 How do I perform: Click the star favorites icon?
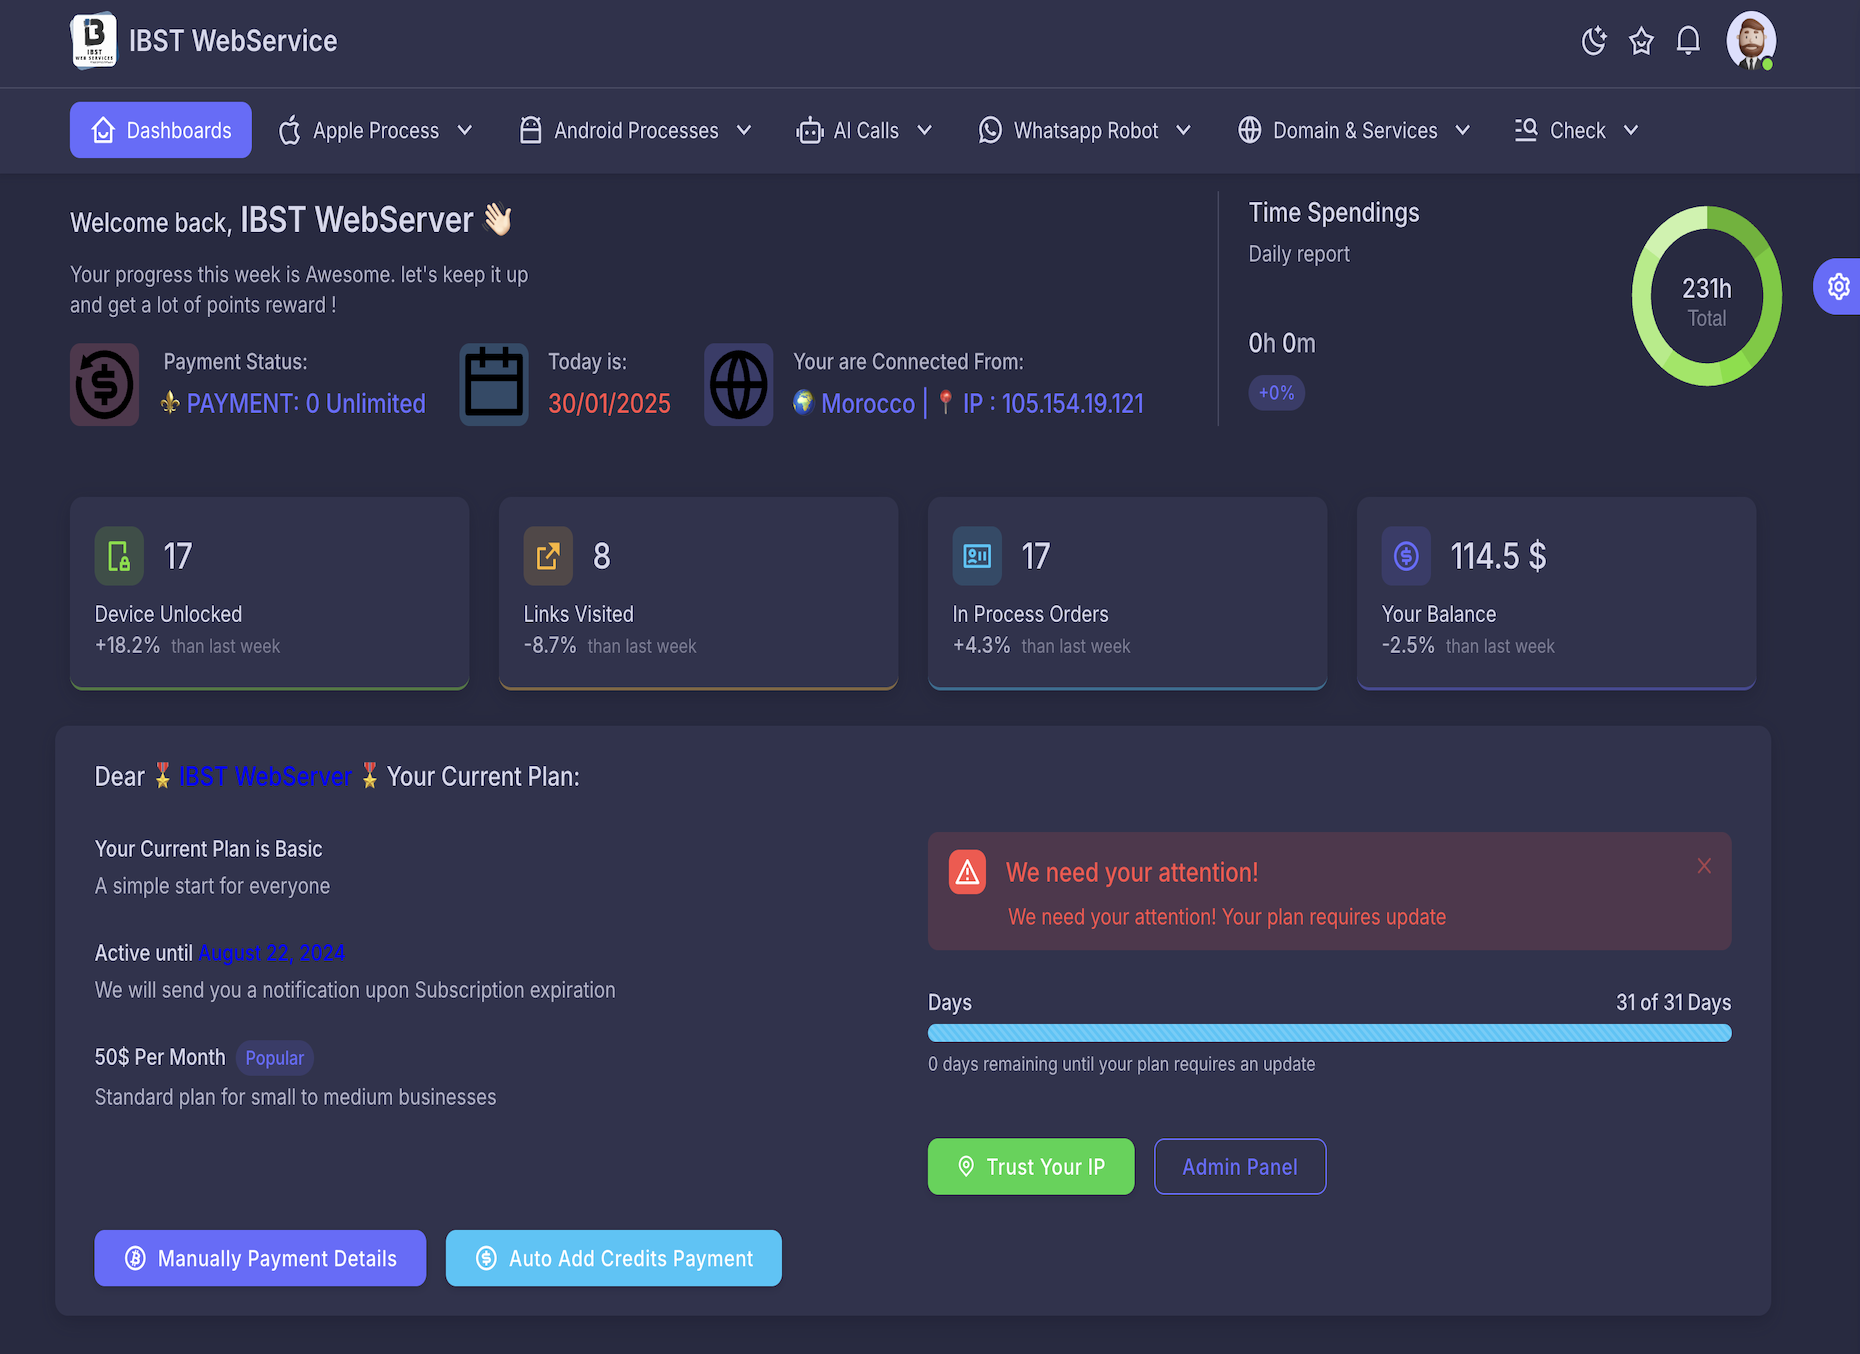pos(1641,41)
